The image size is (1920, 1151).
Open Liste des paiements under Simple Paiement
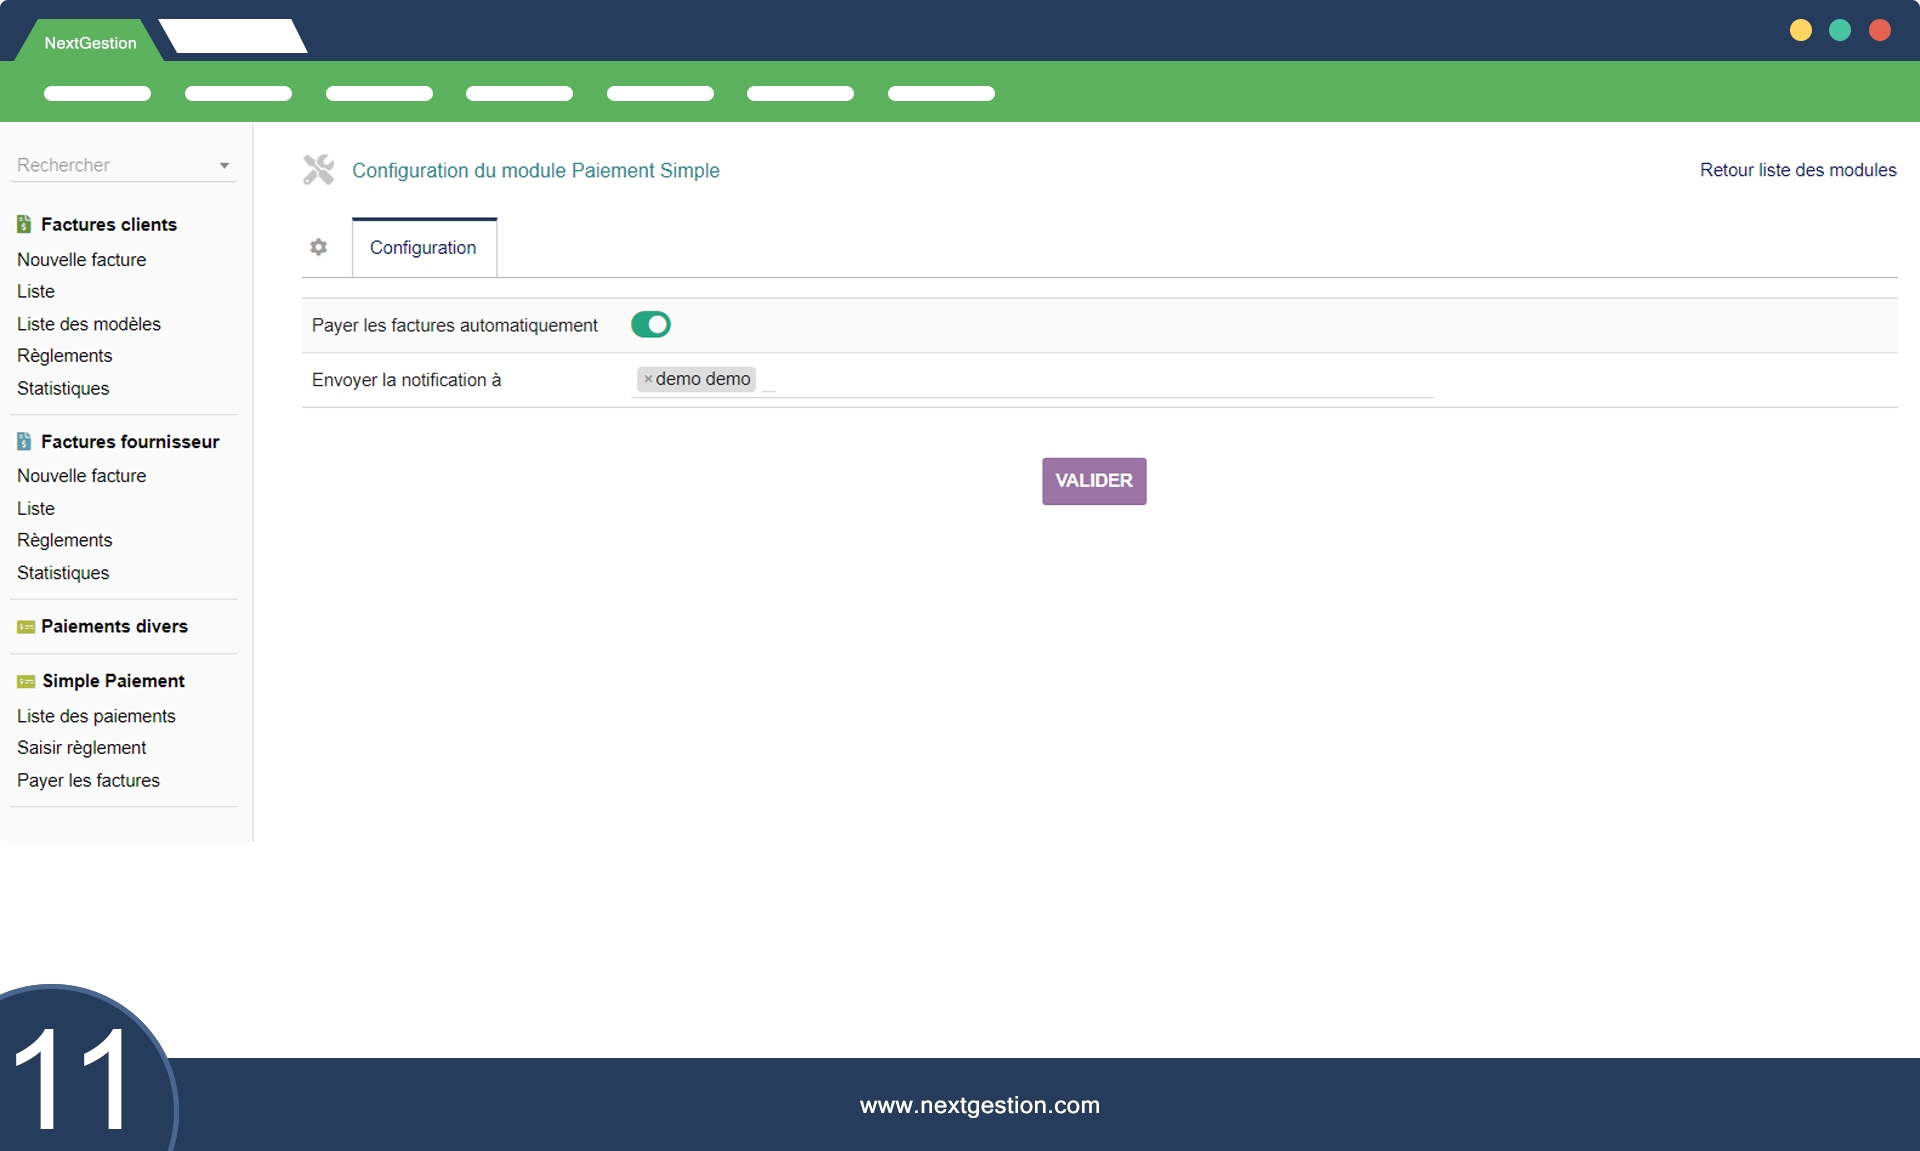(x=96, y=716)
